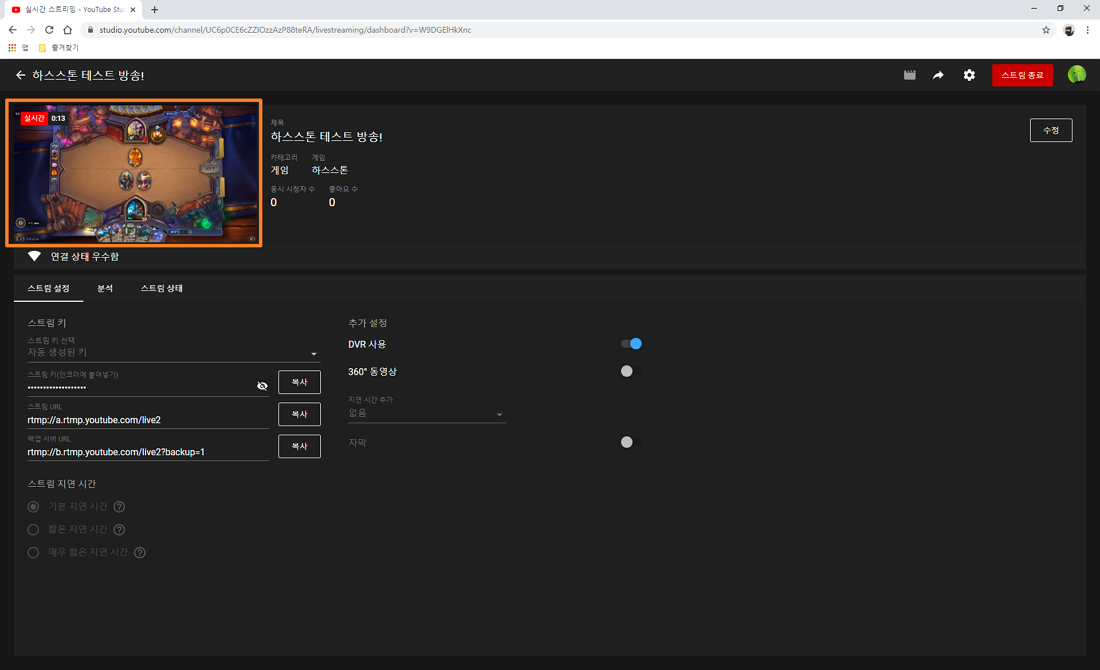Click the address bar URL
The width and height of the screenshot is (1100, 670).
[286, 29]
